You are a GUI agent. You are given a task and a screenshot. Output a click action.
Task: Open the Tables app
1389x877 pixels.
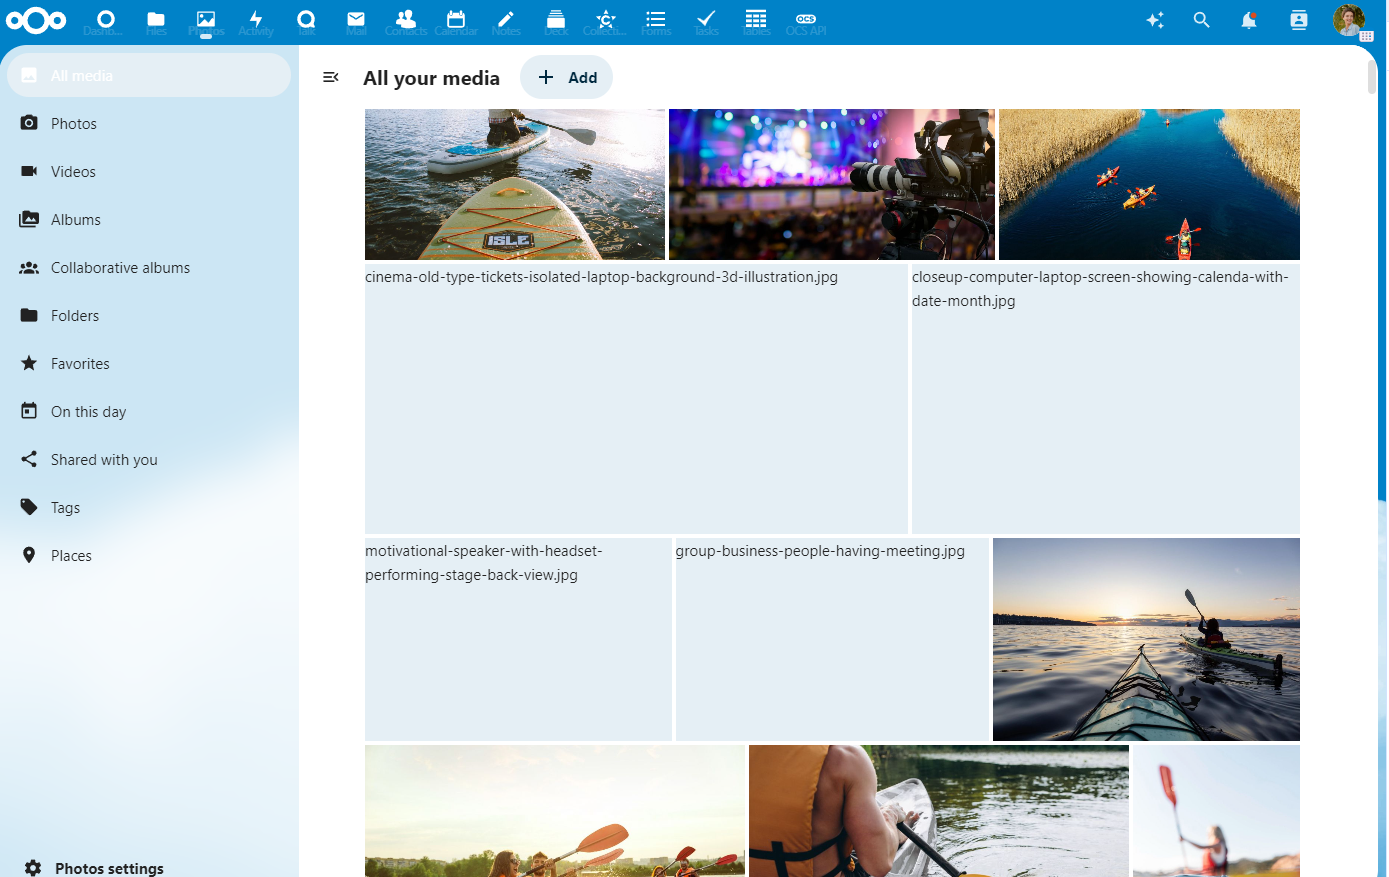tap(756, 20)
